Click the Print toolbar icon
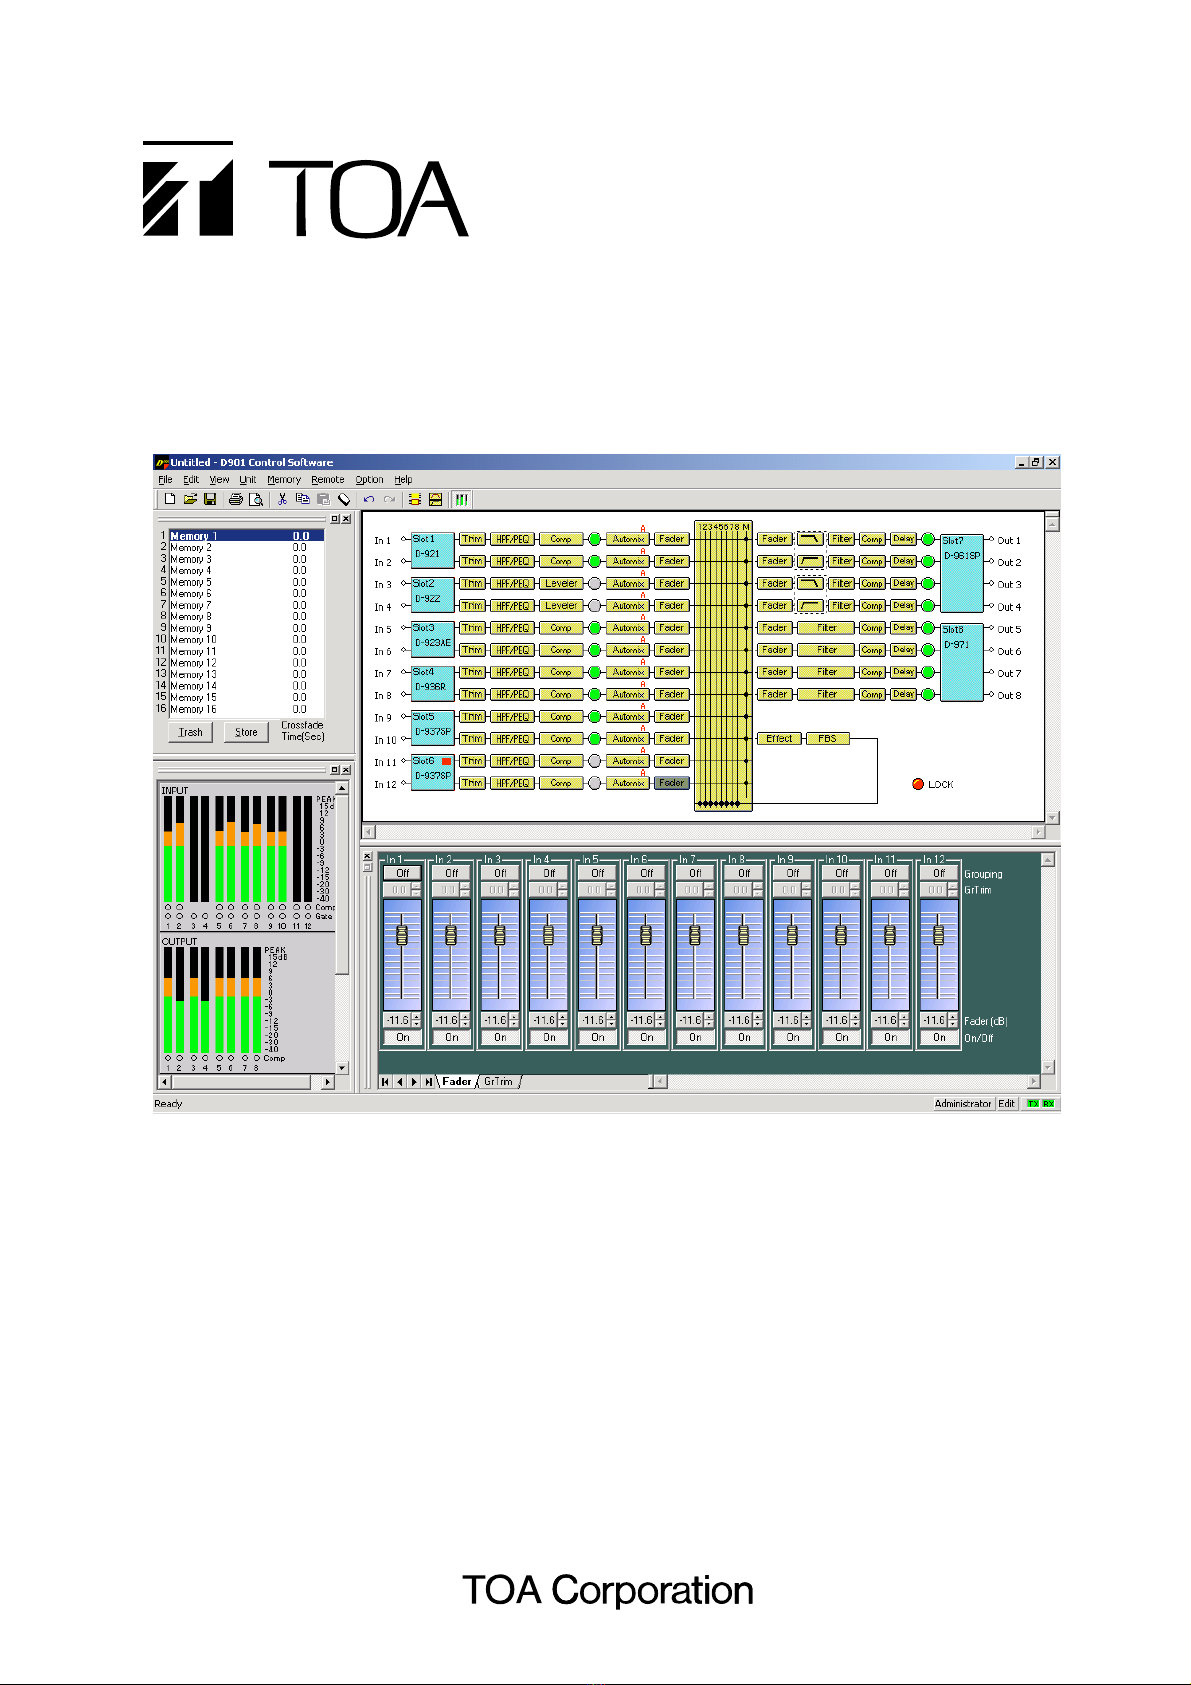 [x=236, y=499]
